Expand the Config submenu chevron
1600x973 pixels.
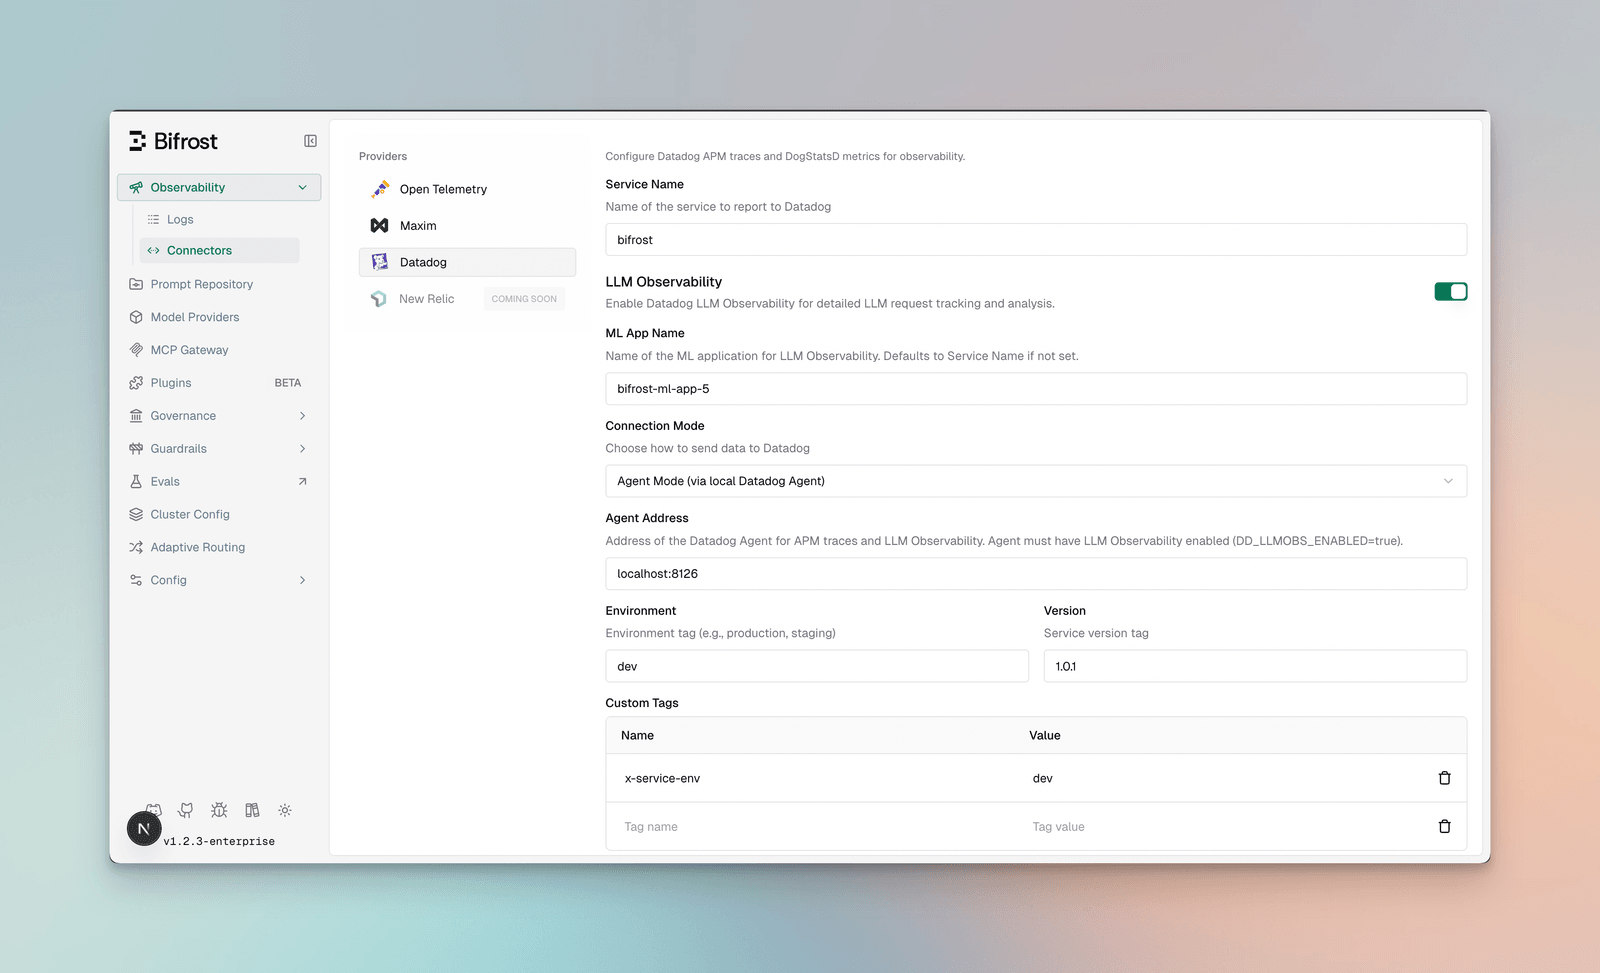[302, 580]
